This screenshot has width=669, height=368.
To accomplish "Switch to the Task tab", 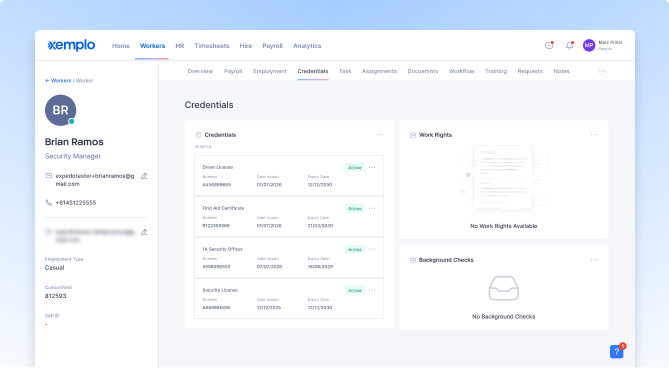I will tap(345, 71).
